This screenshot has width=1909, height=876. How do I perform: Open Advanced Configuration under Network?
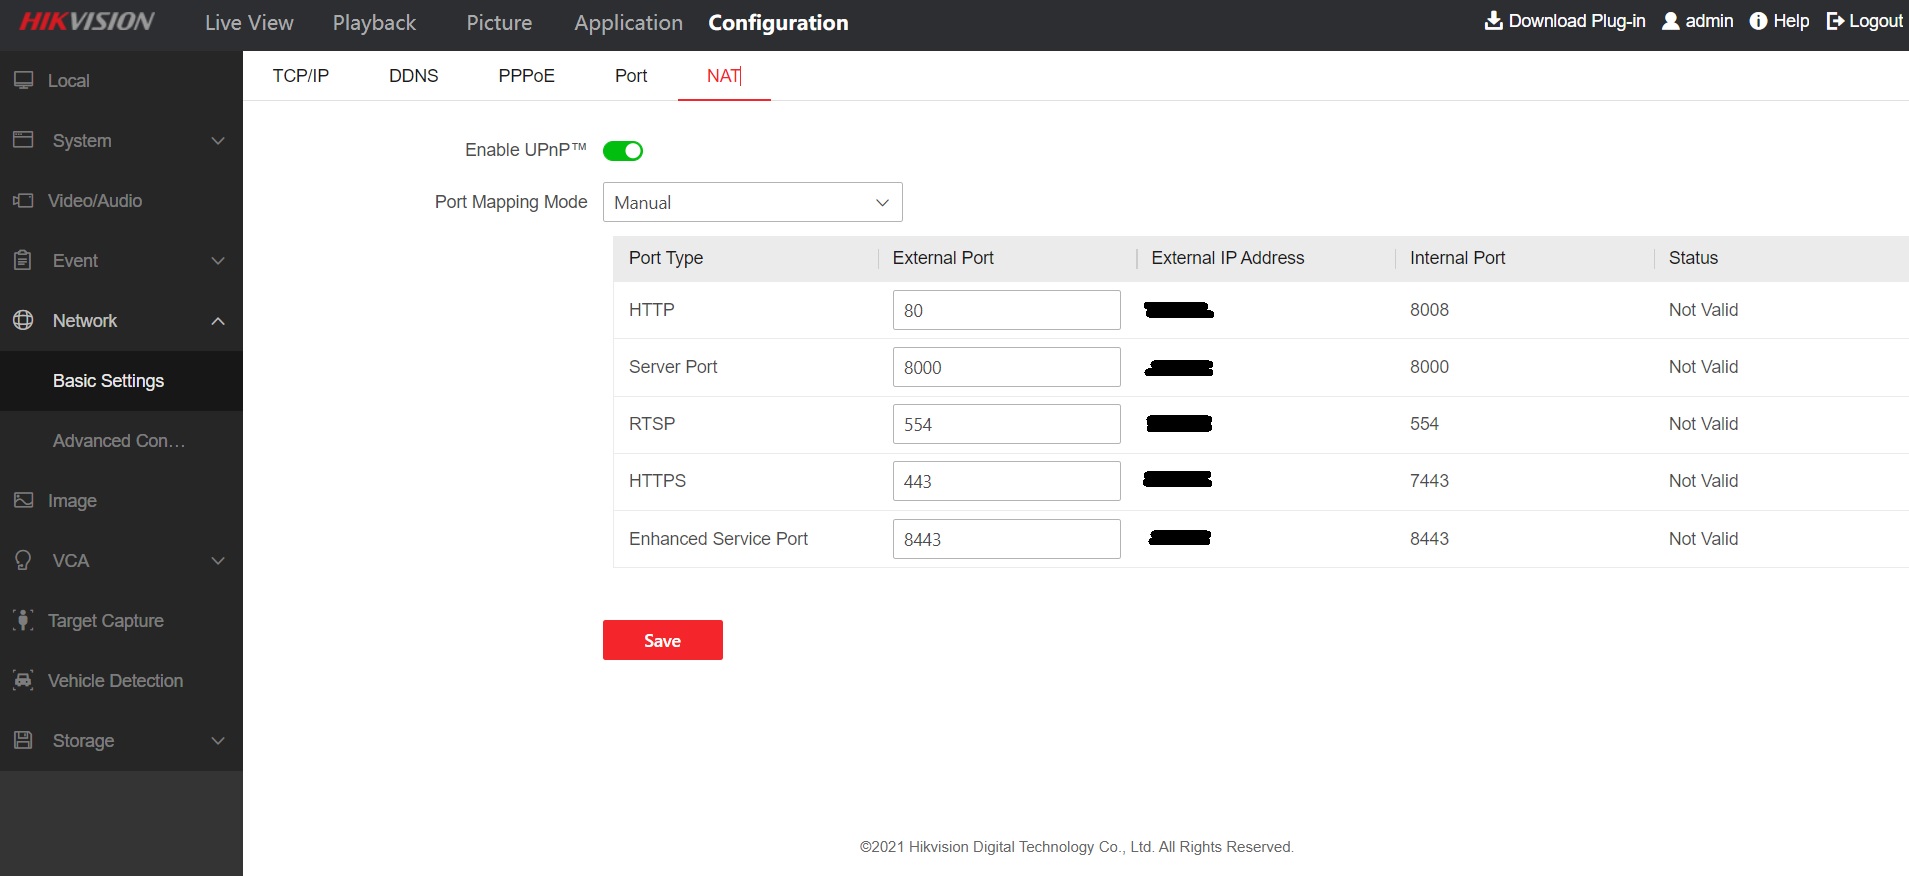point(119,441)
